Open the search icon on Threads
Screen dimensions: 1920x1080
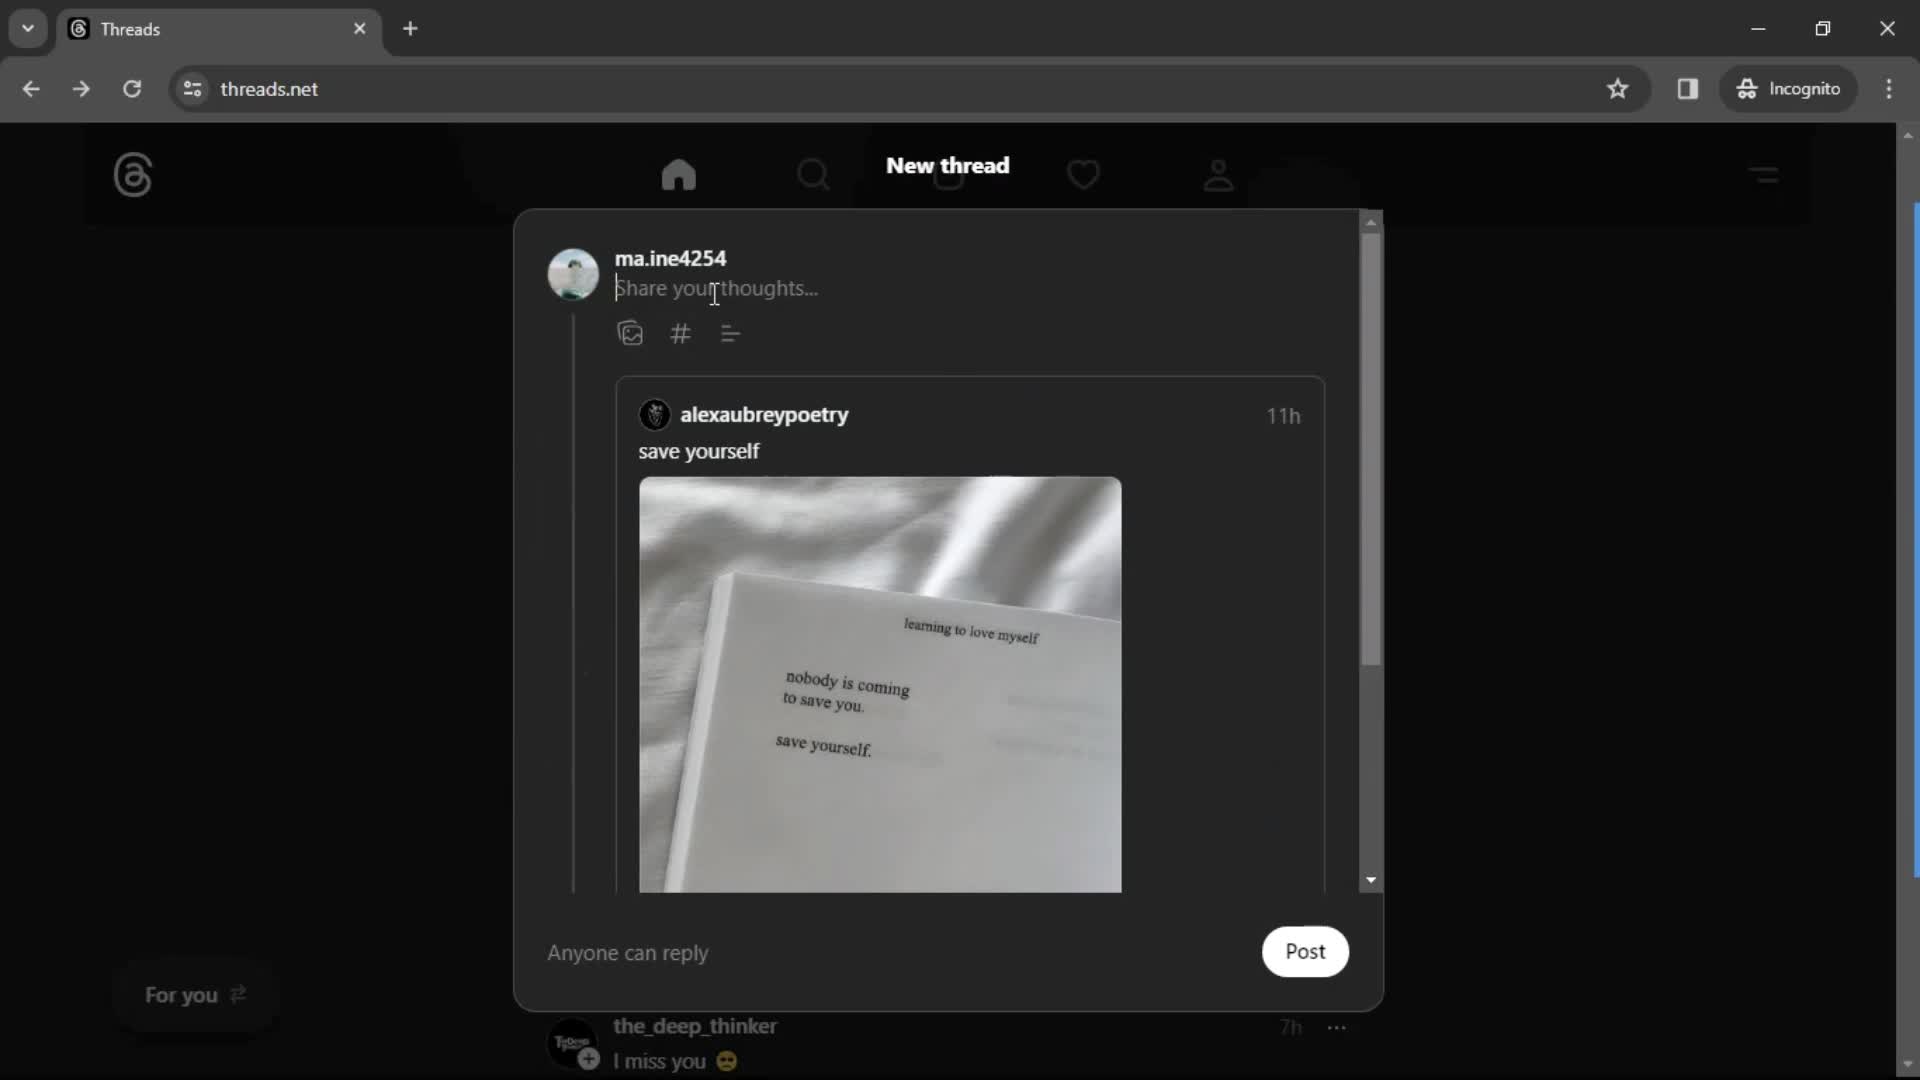pyautogui.click(x=814, y=174)
